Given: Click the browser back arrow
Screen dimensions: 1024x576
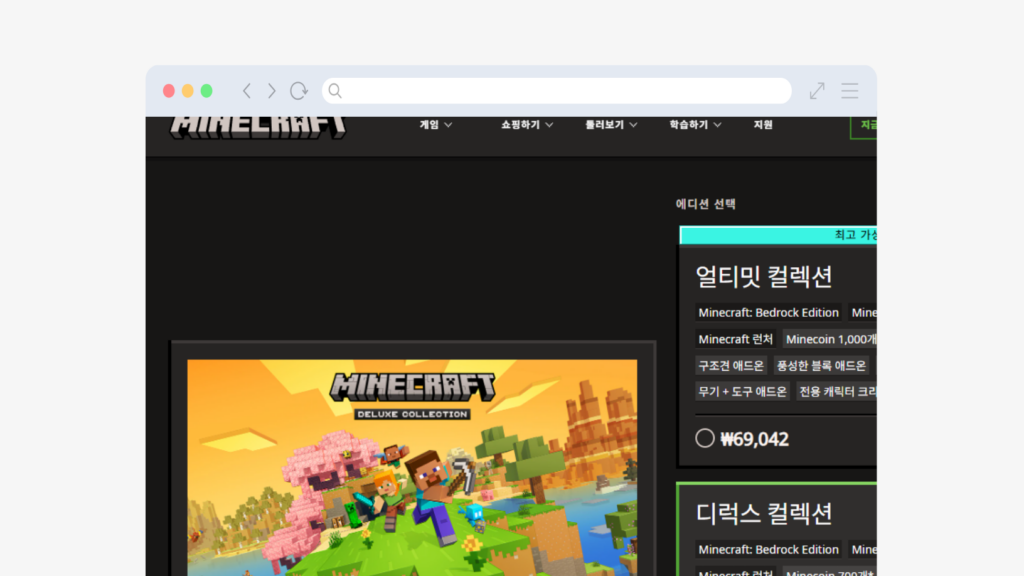Looking at the screenshot, I should point(247,91).
